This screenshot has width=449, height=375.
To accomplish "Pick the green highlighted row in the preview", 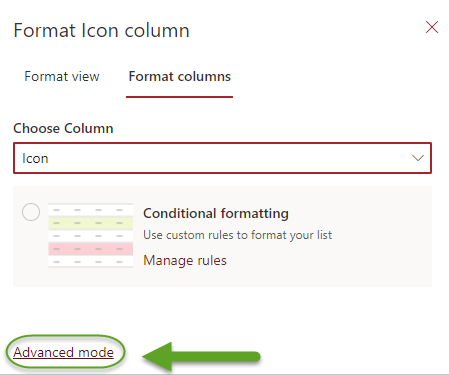I will [x=91, y=223].
